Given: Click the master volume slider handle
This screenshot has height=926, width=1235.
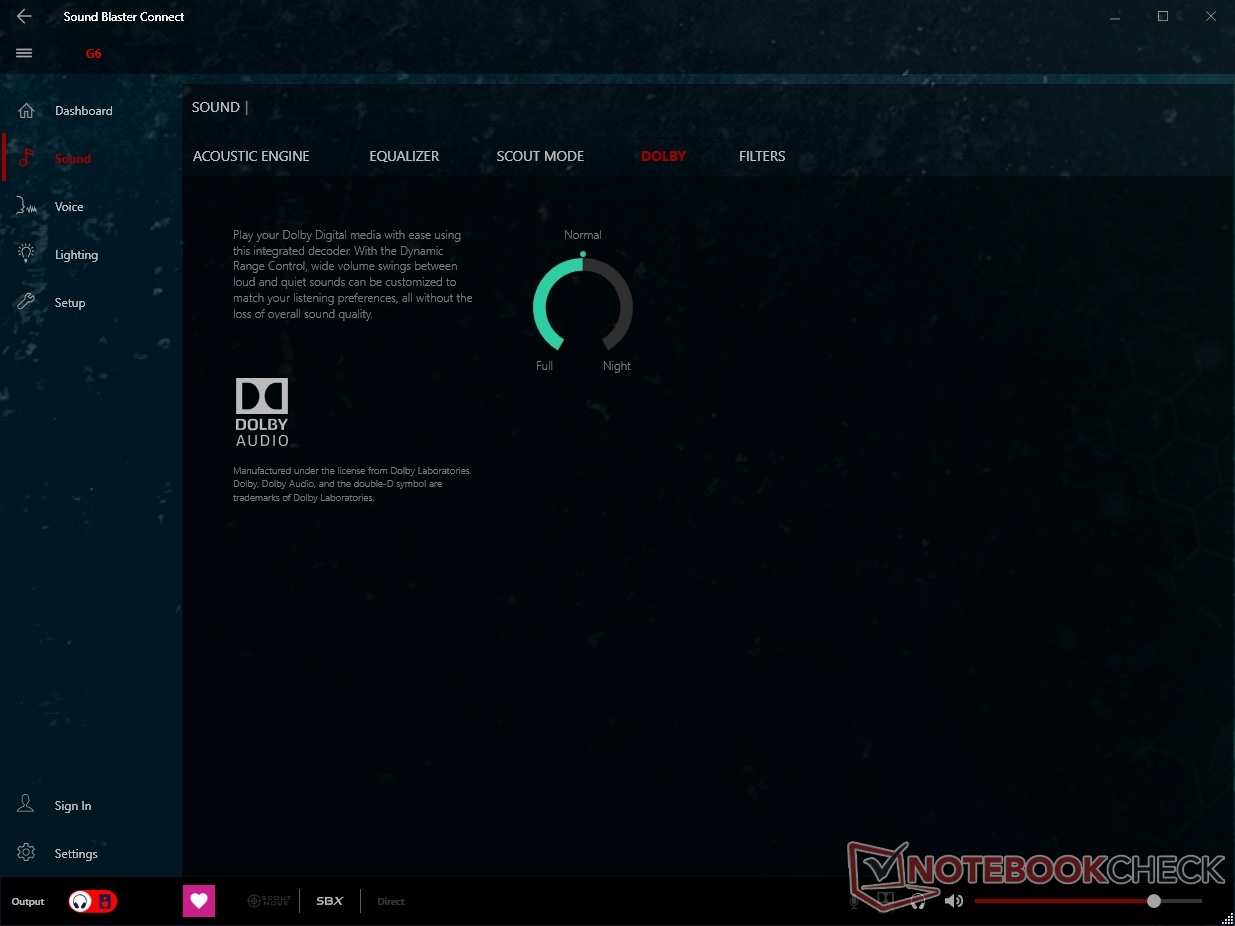Looking at the screenshot, I should (1154, 901).
